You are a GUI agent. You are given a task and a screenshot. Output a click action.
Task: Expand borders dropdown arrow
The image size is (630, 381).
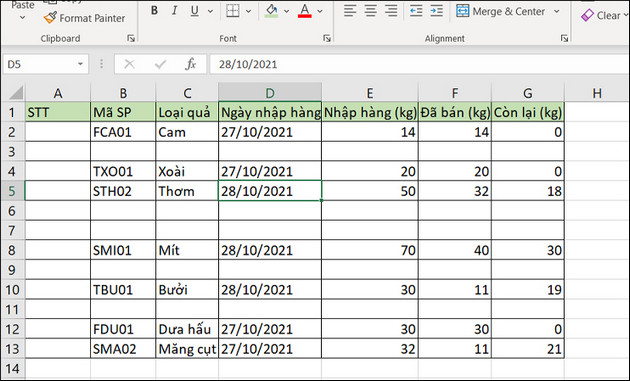click(x=248, y=11)
